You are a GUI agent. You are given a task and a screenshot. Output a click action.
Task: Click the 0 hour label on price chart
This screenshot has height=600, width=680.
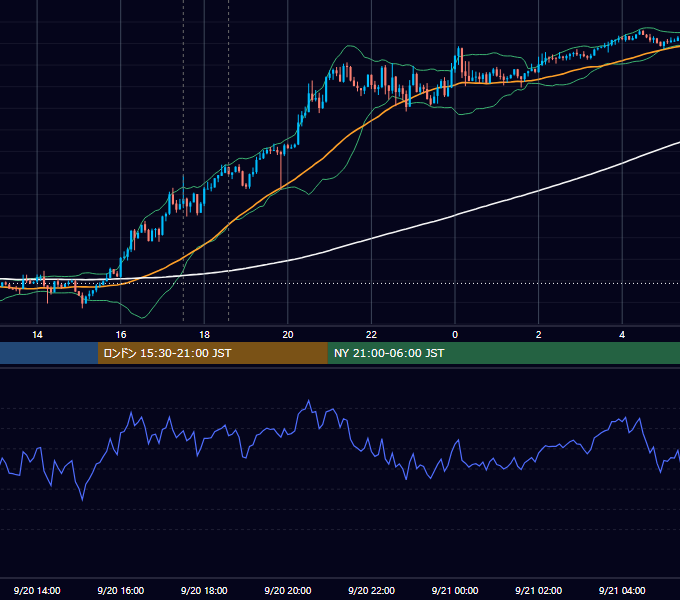click(455, 335)
